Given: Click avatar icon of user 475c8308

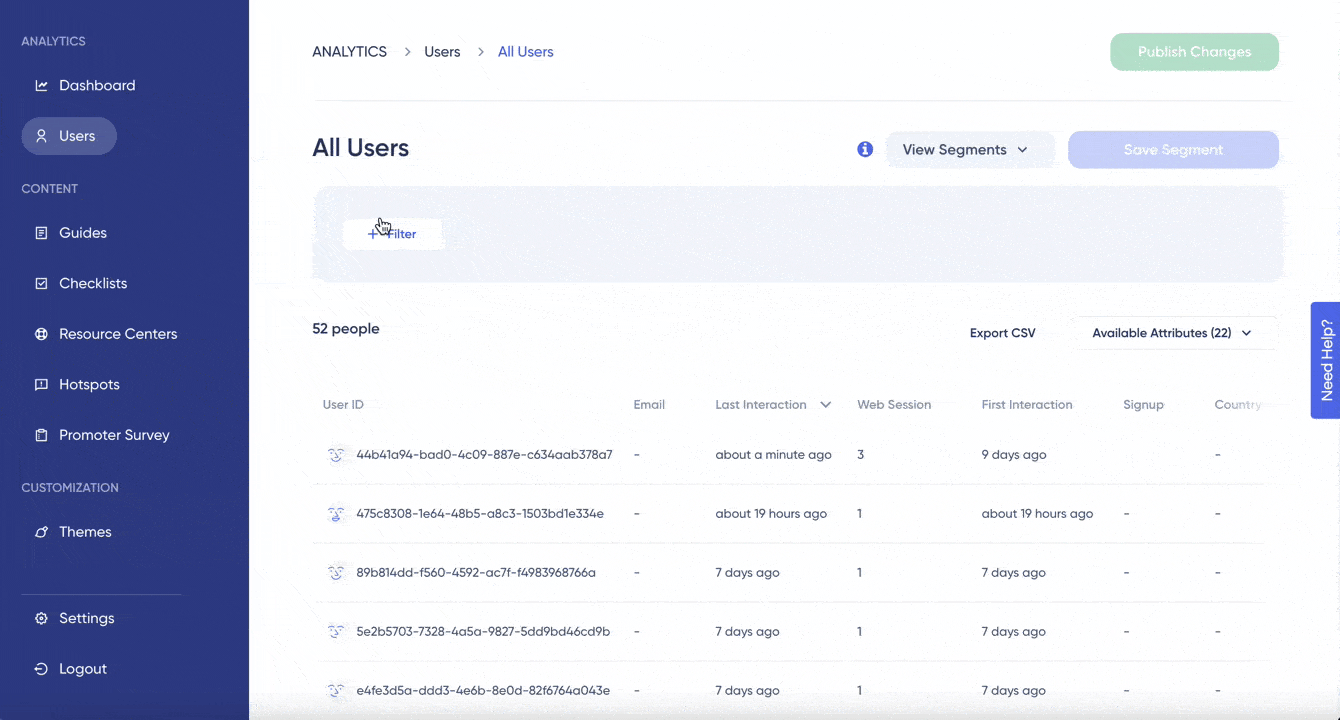Looking at the screenshot, I should click(x=336, y=514).
